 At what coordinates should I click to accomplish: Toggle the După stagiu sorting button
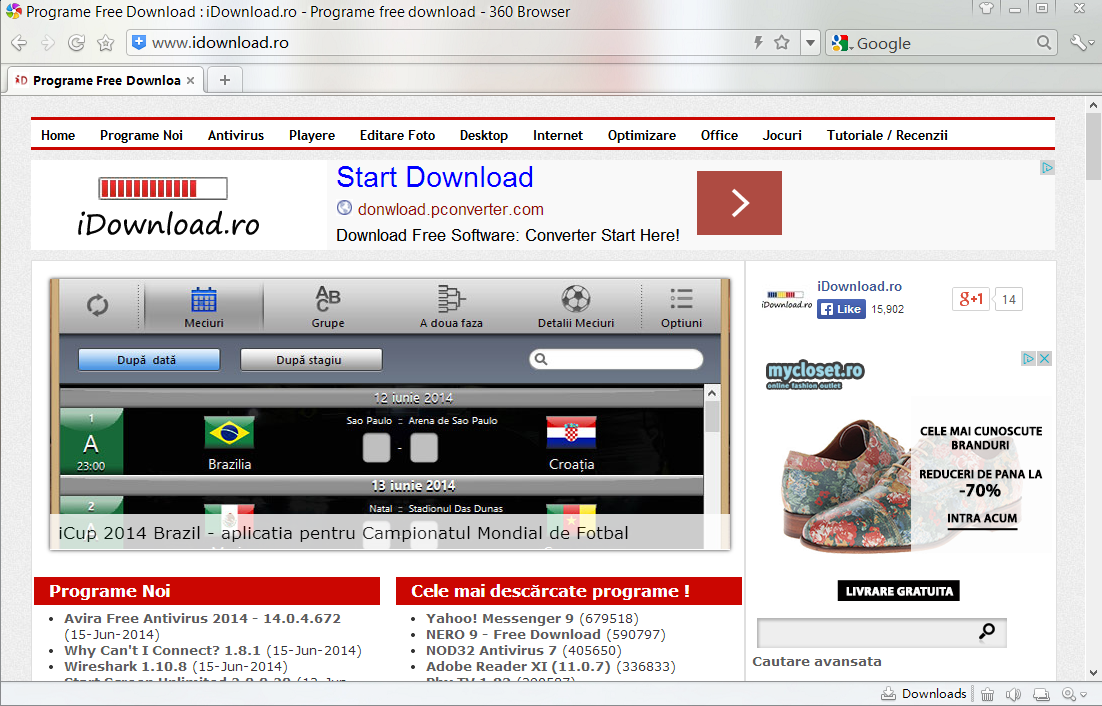pyautogui.click(x=311, y=360)
